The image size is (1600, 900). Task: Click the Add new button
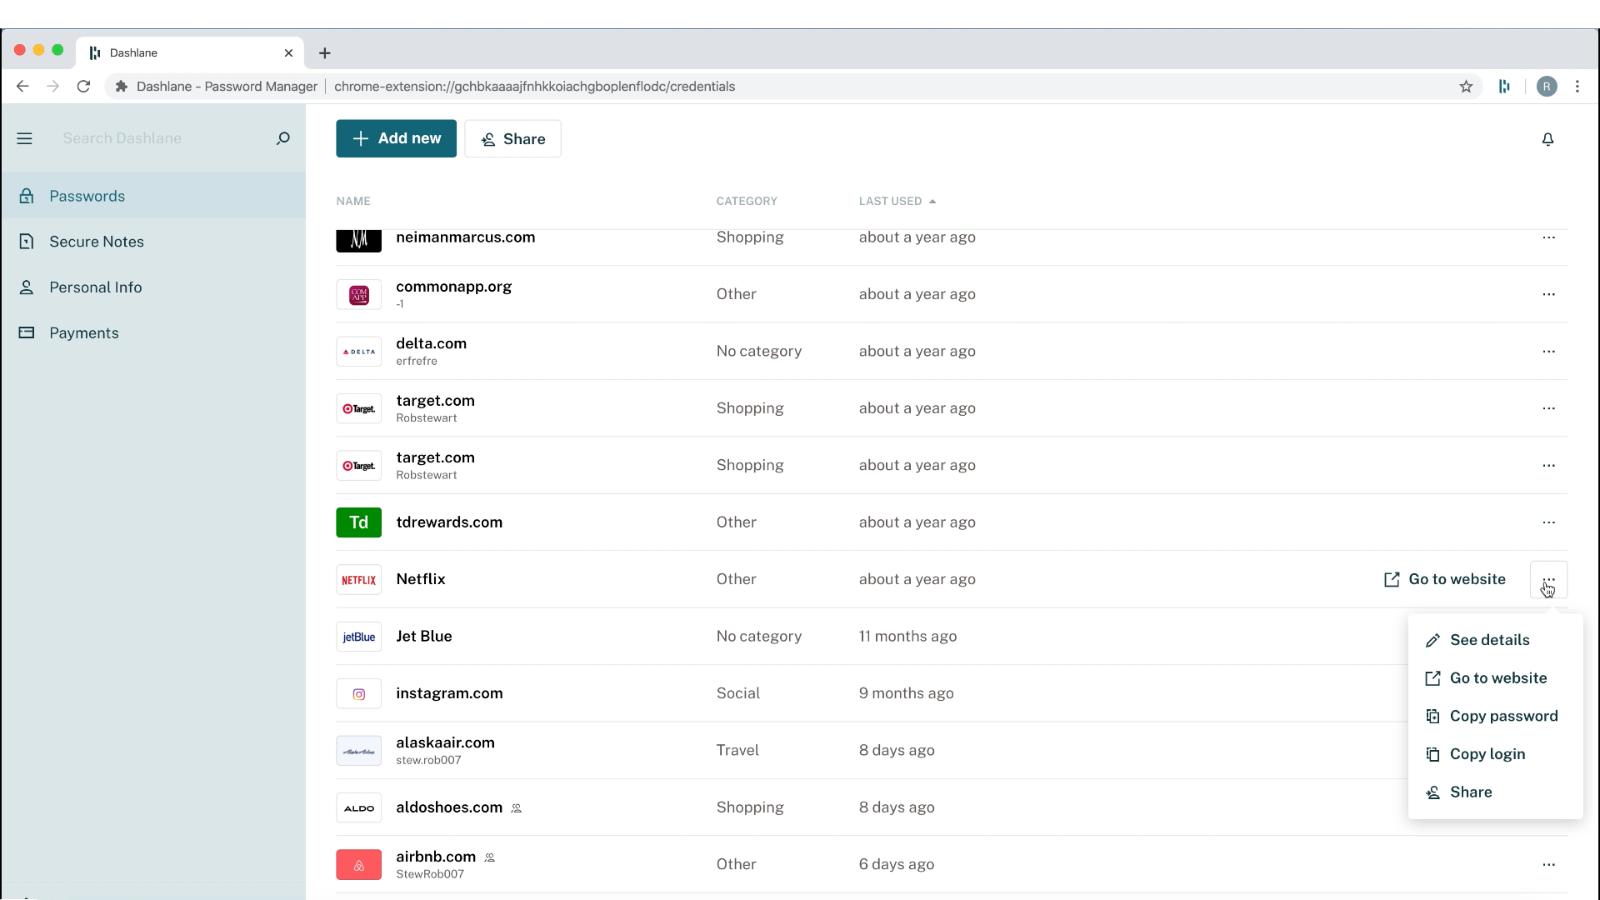tap(396, 139)
